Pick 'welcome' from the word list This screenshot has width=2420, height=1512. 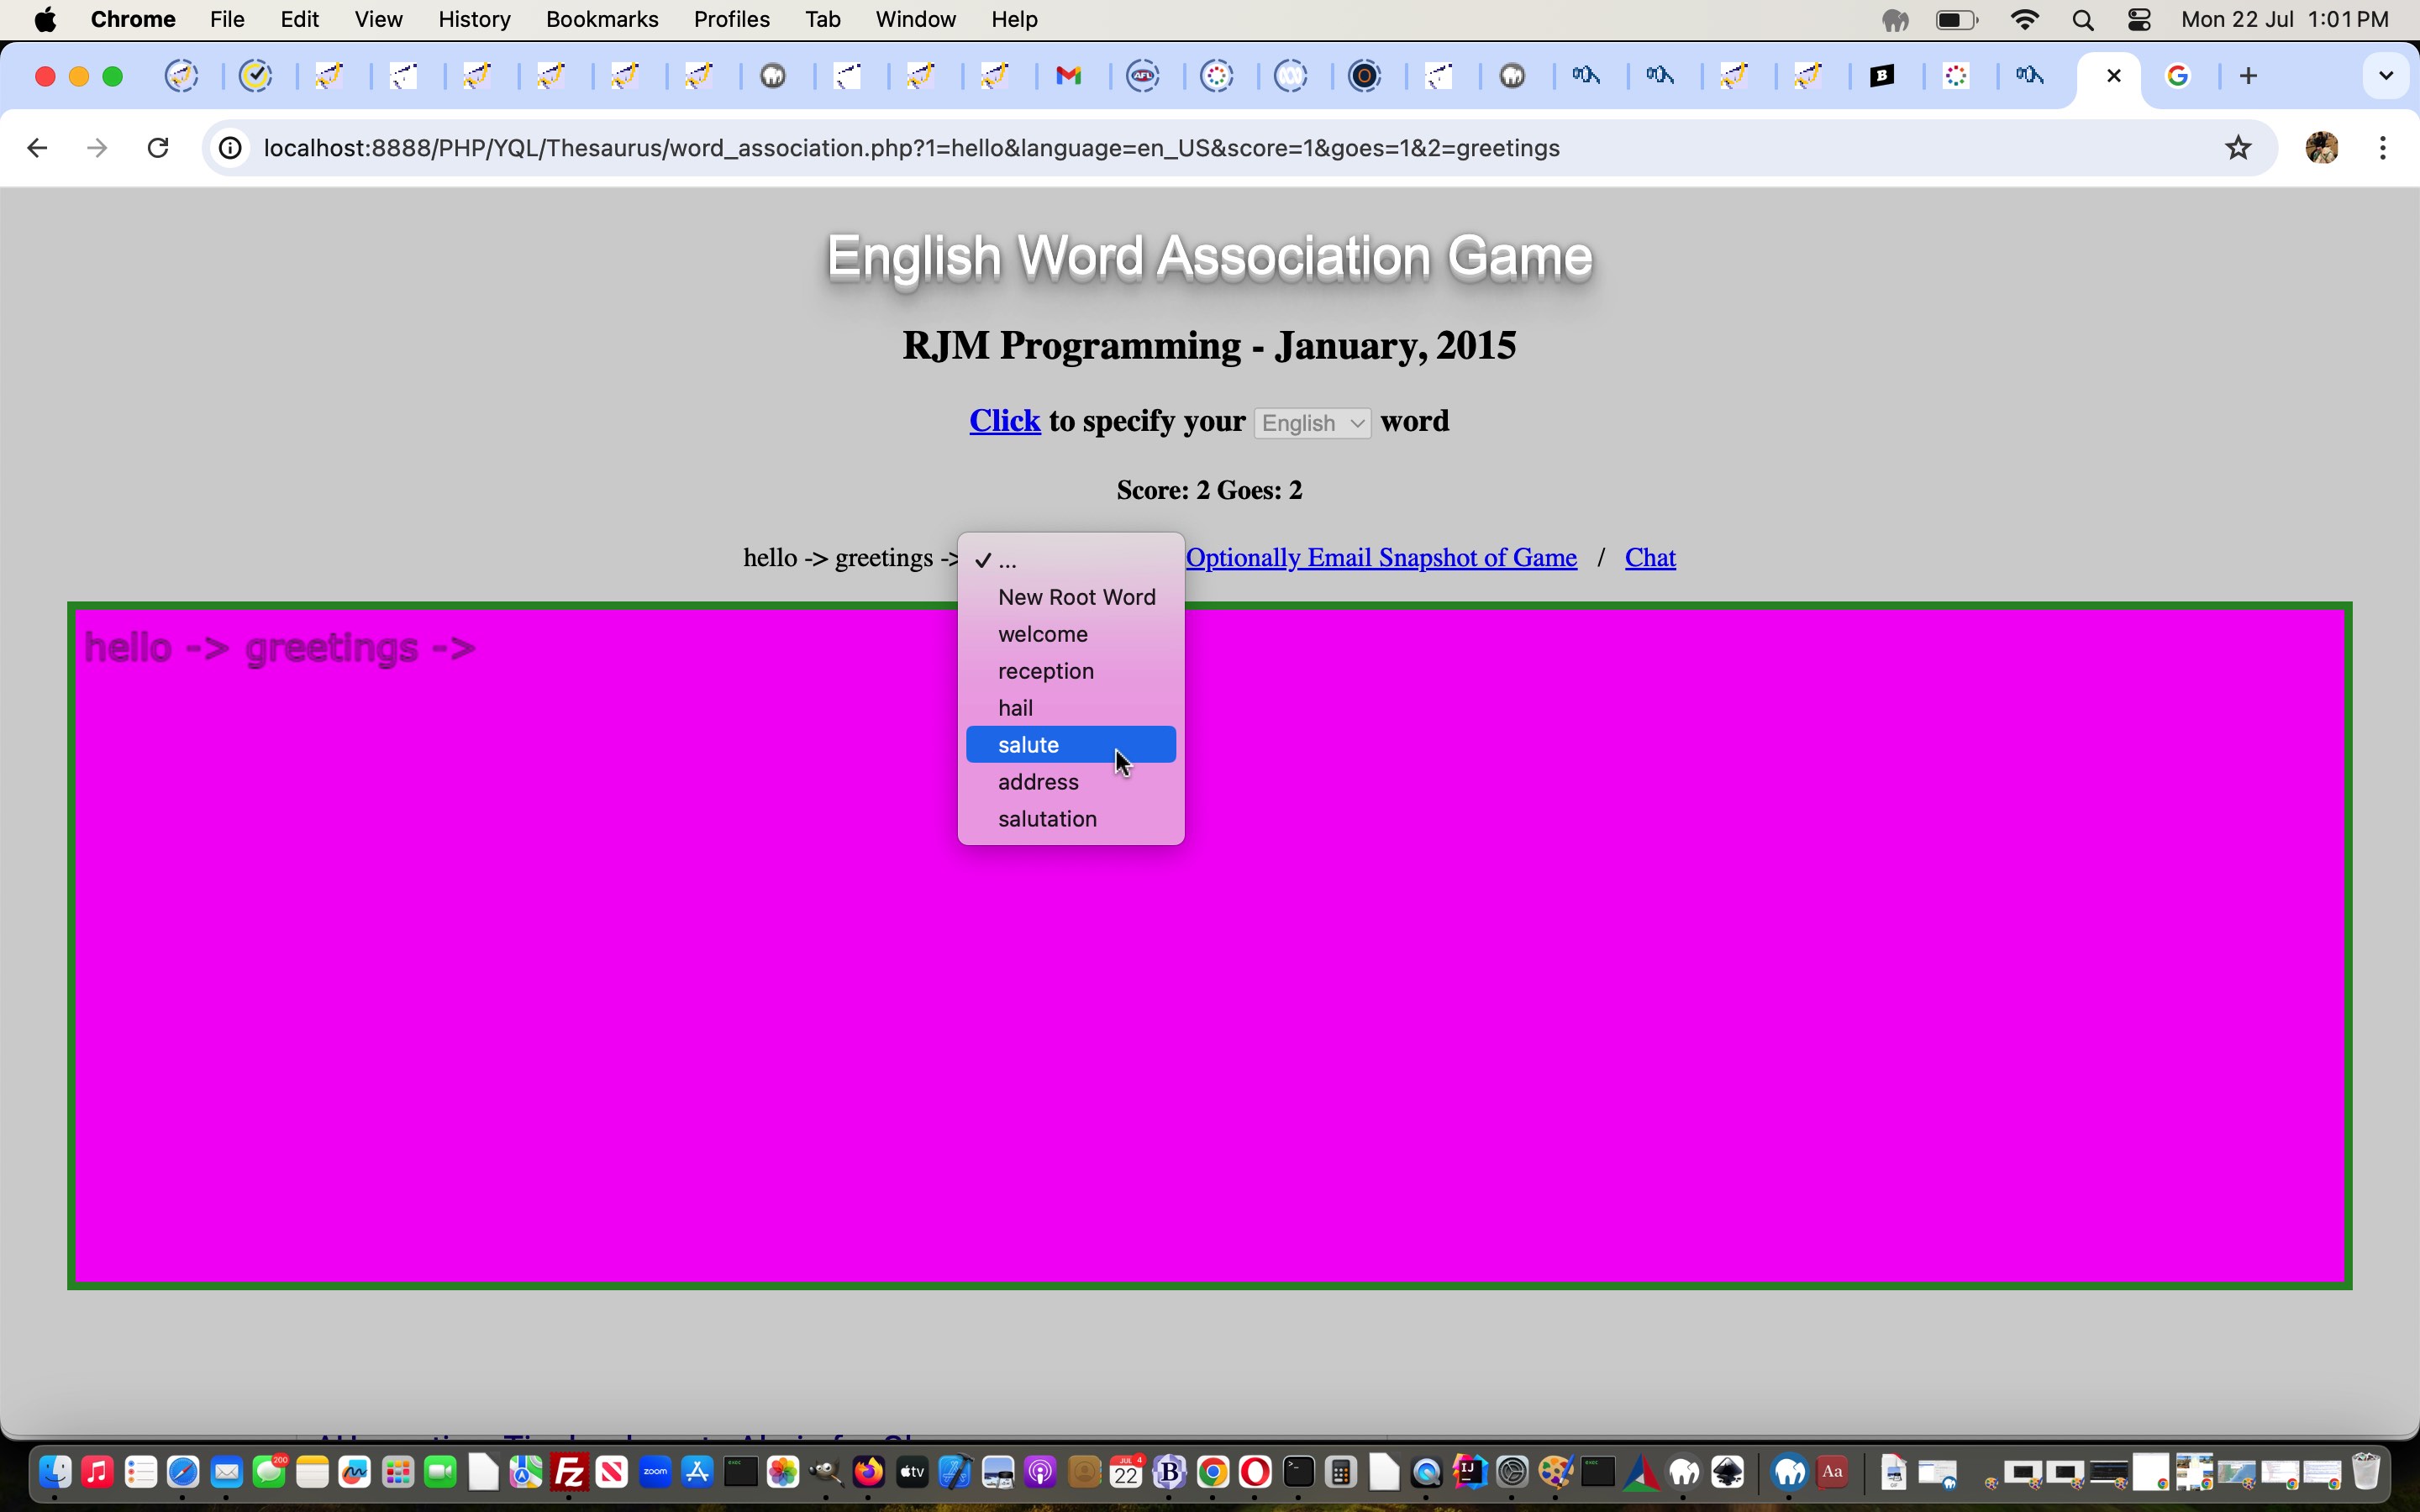(x=1071, y=634)
